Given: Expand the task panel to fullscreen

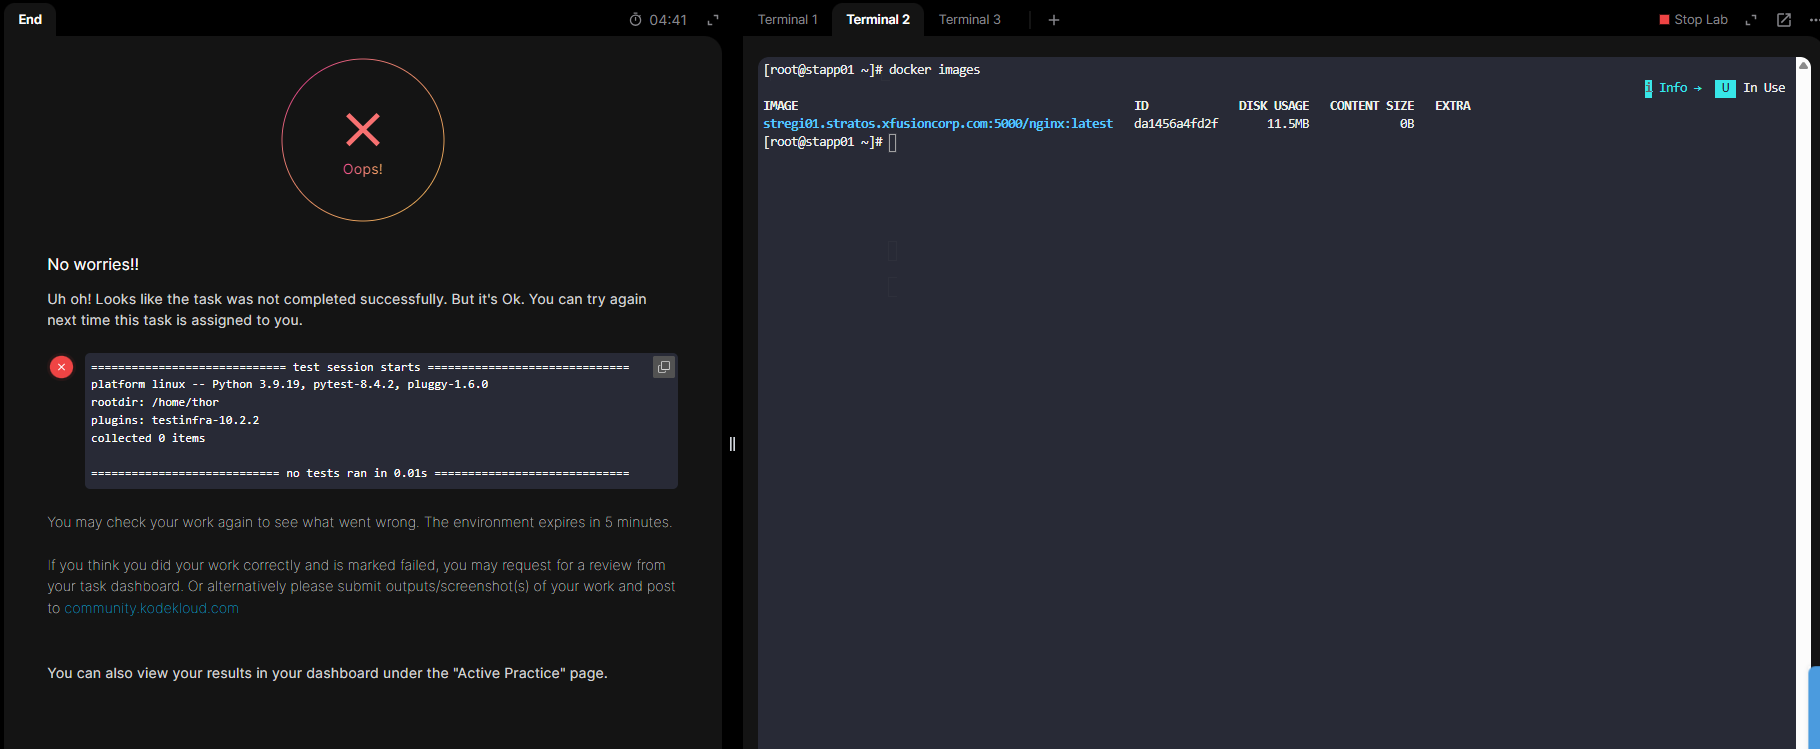Looking at the screenshot, I should pos(713,20).
